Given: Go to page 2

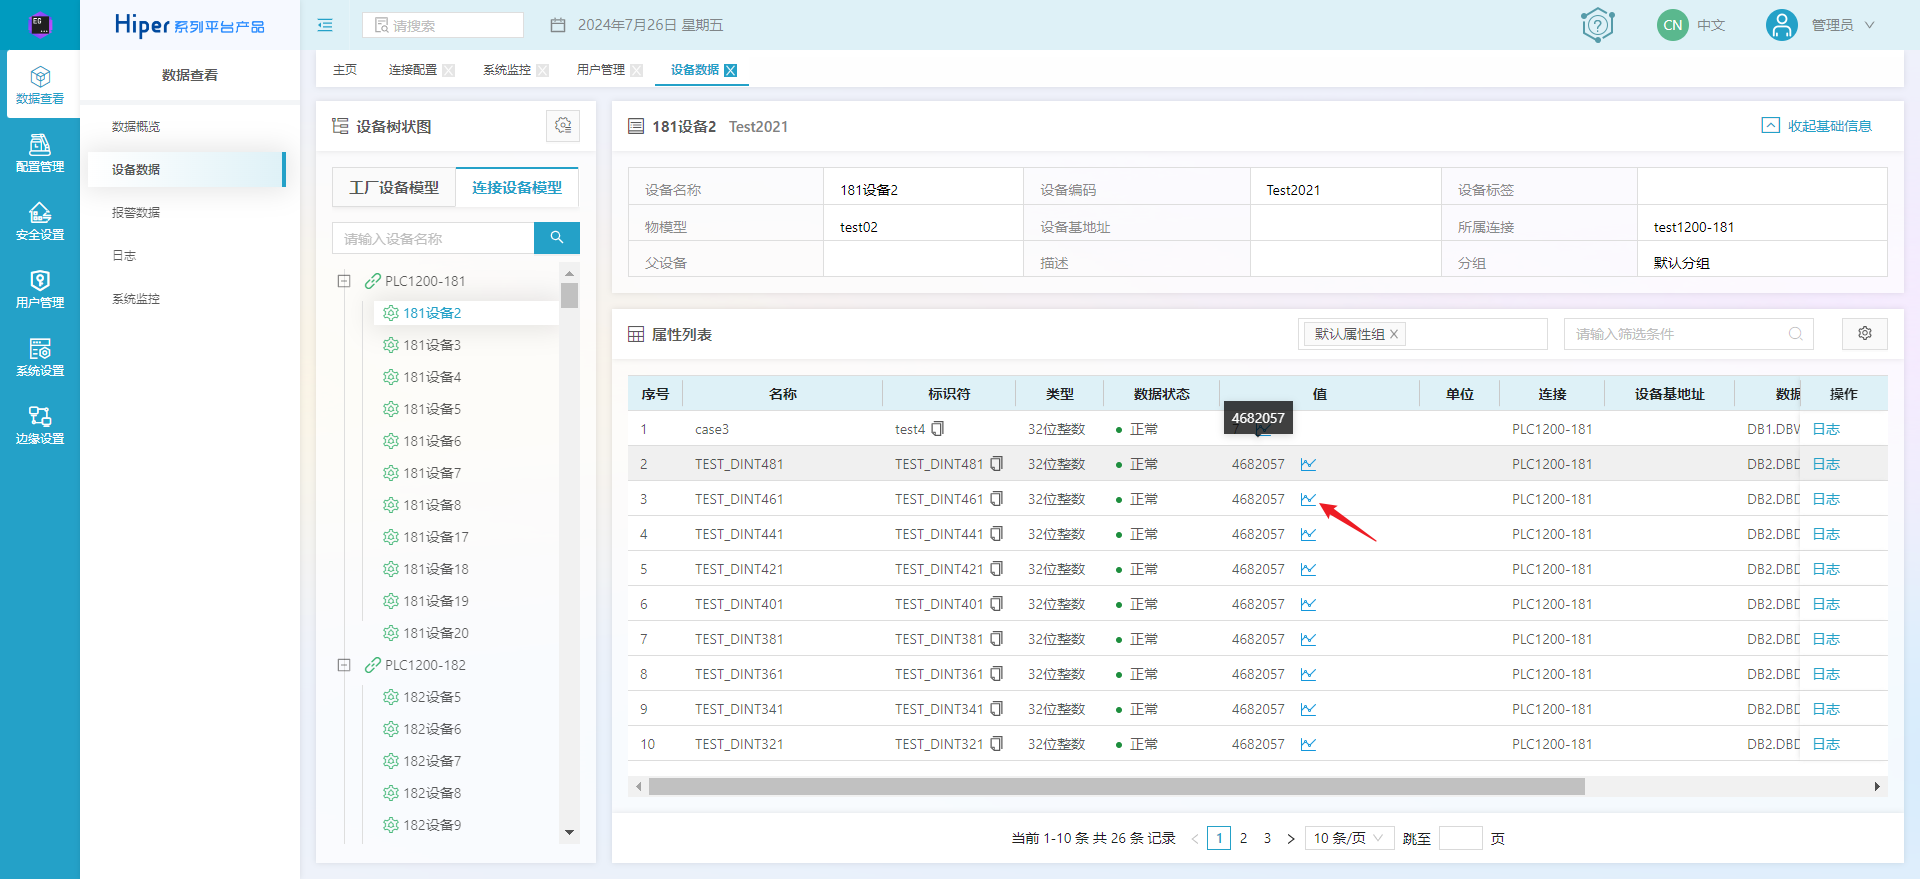Looking at the screenshot, I should tap(1243, 838).
